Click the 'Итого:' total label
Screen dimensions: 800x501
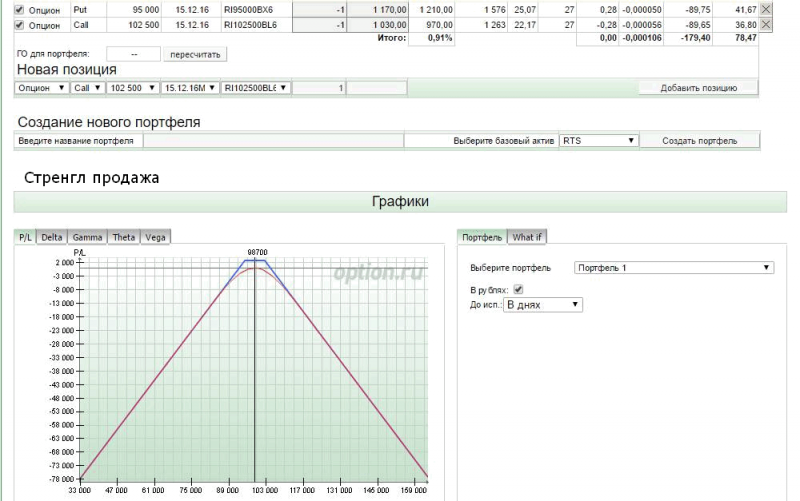click(392, 38)
